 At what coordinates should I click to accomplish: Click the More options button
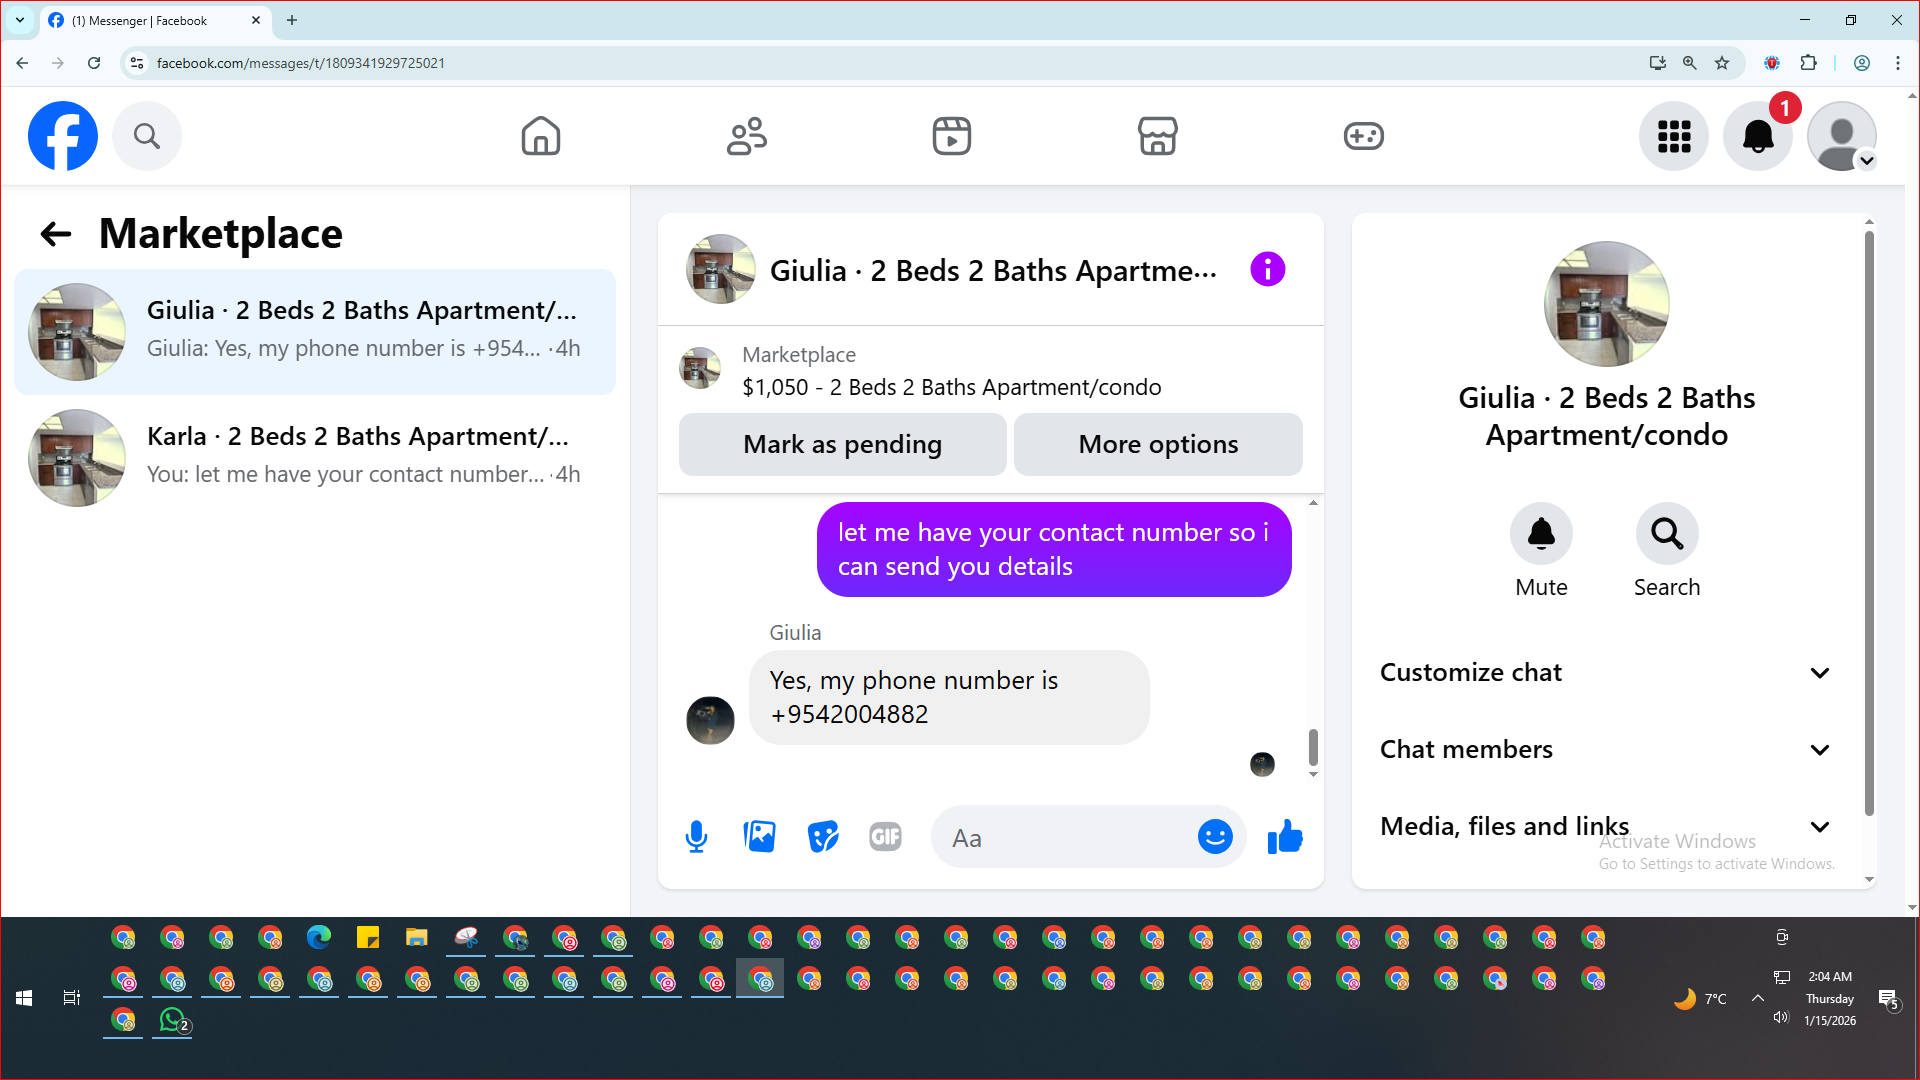[1158, 444]
